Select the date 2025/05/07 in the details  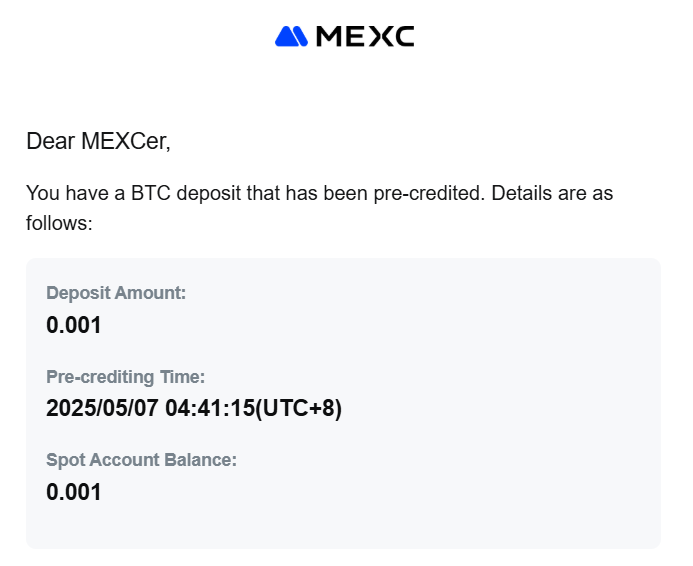(102, 408)
